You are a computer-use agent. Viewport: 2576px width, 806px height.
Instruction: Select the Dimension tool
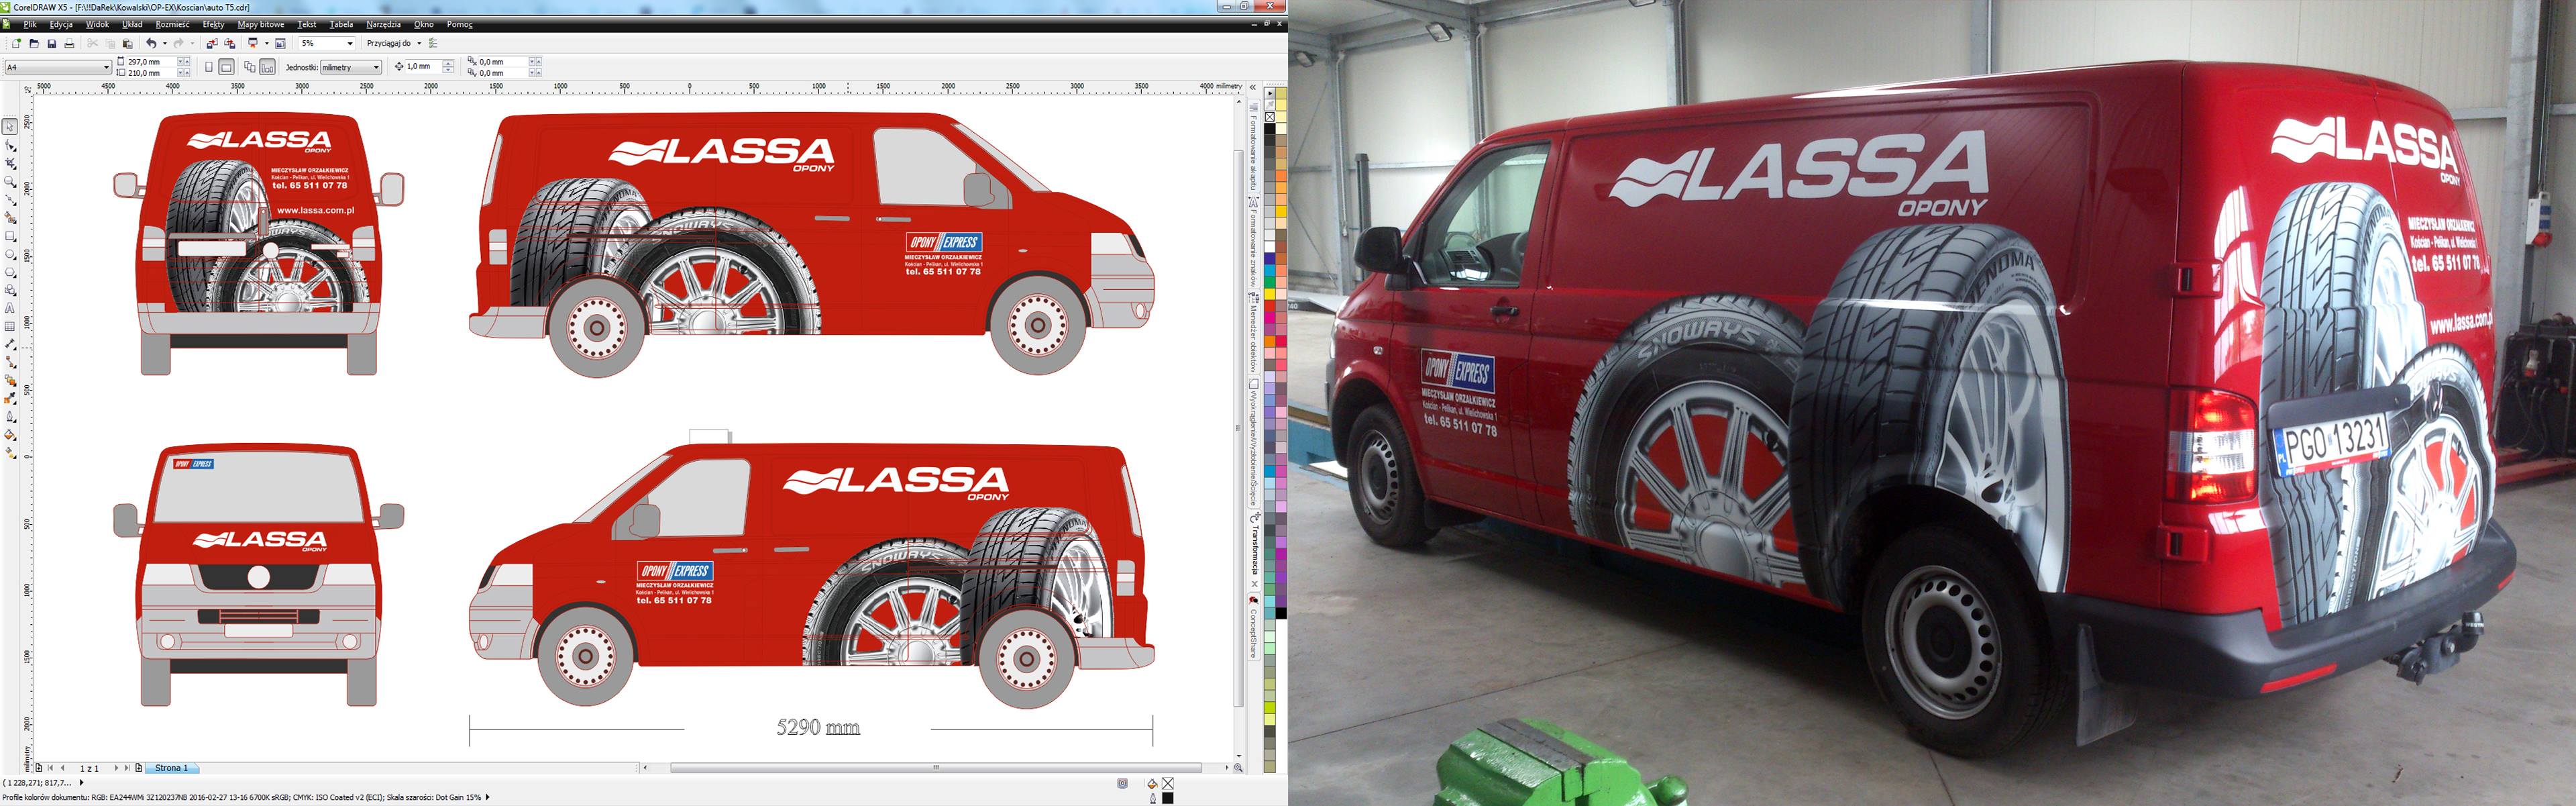[x=10, y=344]
